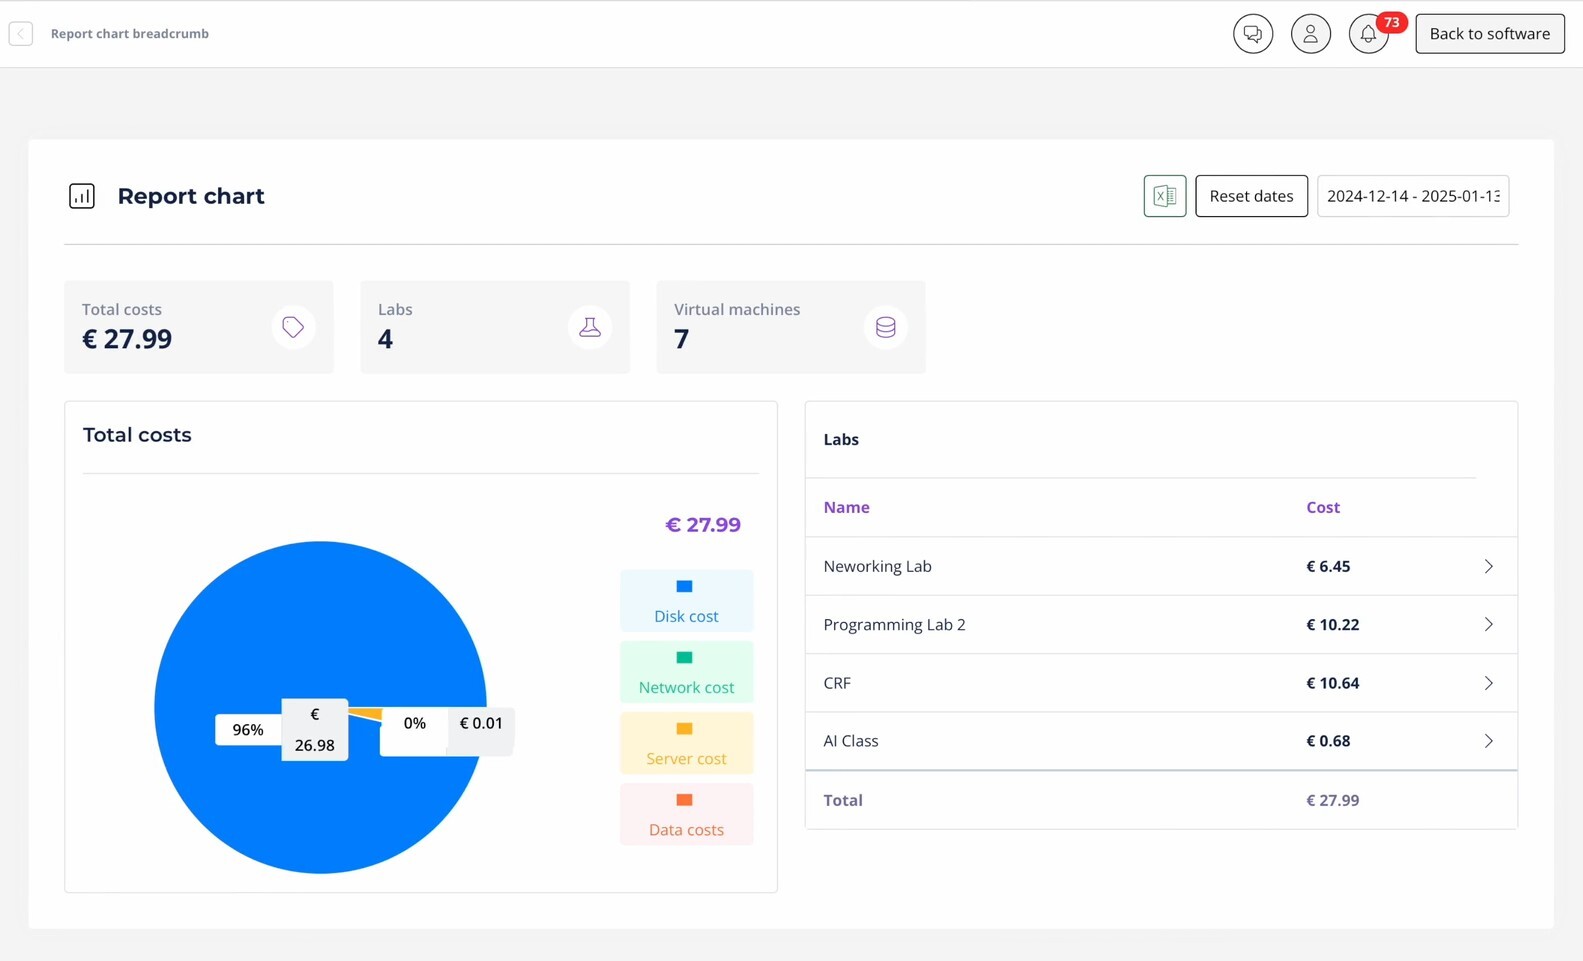Image resolution: width=1583 pixels, height=961 pixels.
Task: Toggle Server cost in the chart legend
Action: click(x=686, y=743)
